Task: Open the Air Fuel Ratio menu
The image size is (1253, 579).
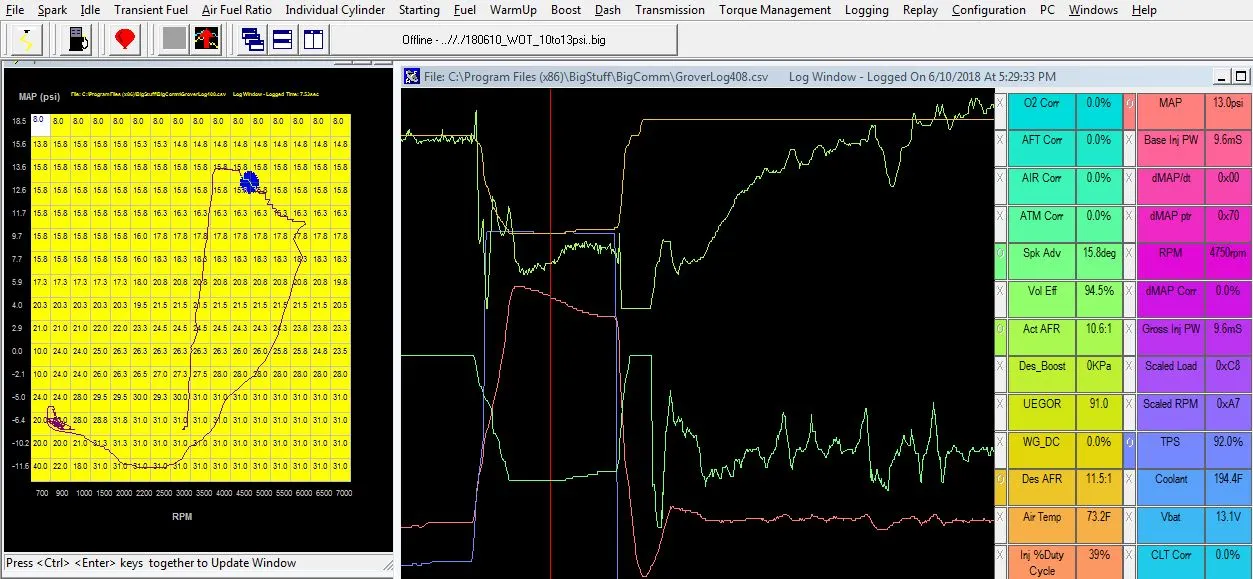Action: 237,10
